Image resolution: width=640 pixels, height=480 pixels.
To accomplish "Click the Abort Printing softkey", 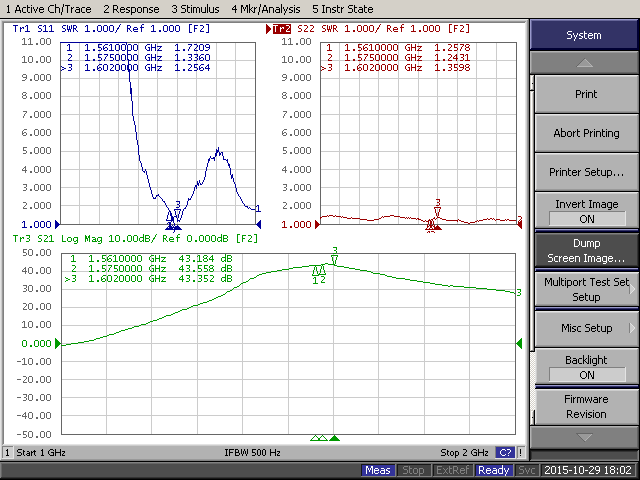I will pos(586,133).
